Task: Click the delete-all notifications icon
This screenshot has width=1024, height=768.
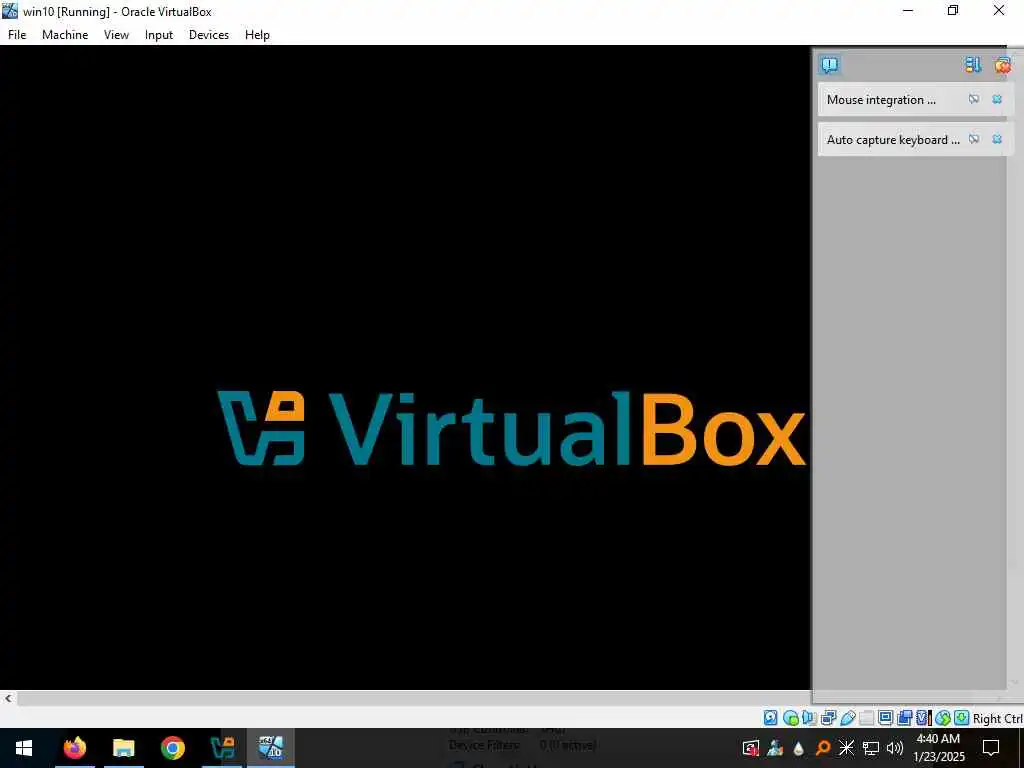Action: 1002,65
